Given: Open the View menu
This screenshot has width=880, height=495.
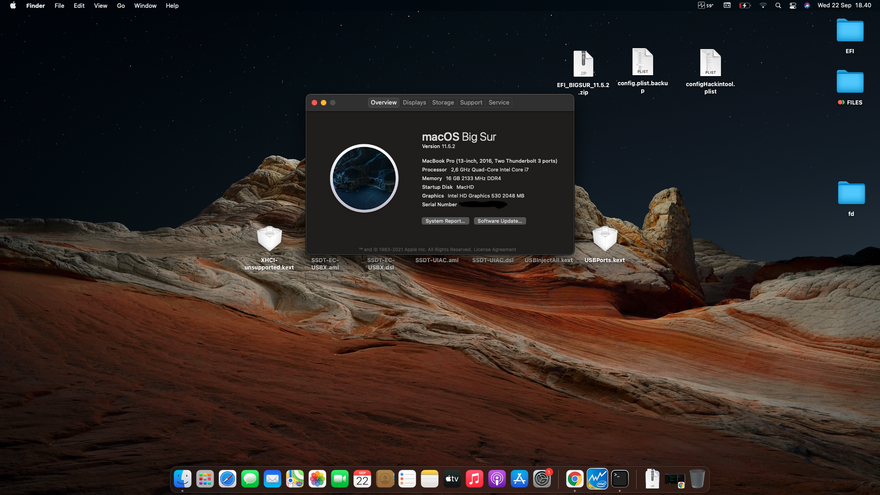Looking at the screenshot, I should point(100,6).
